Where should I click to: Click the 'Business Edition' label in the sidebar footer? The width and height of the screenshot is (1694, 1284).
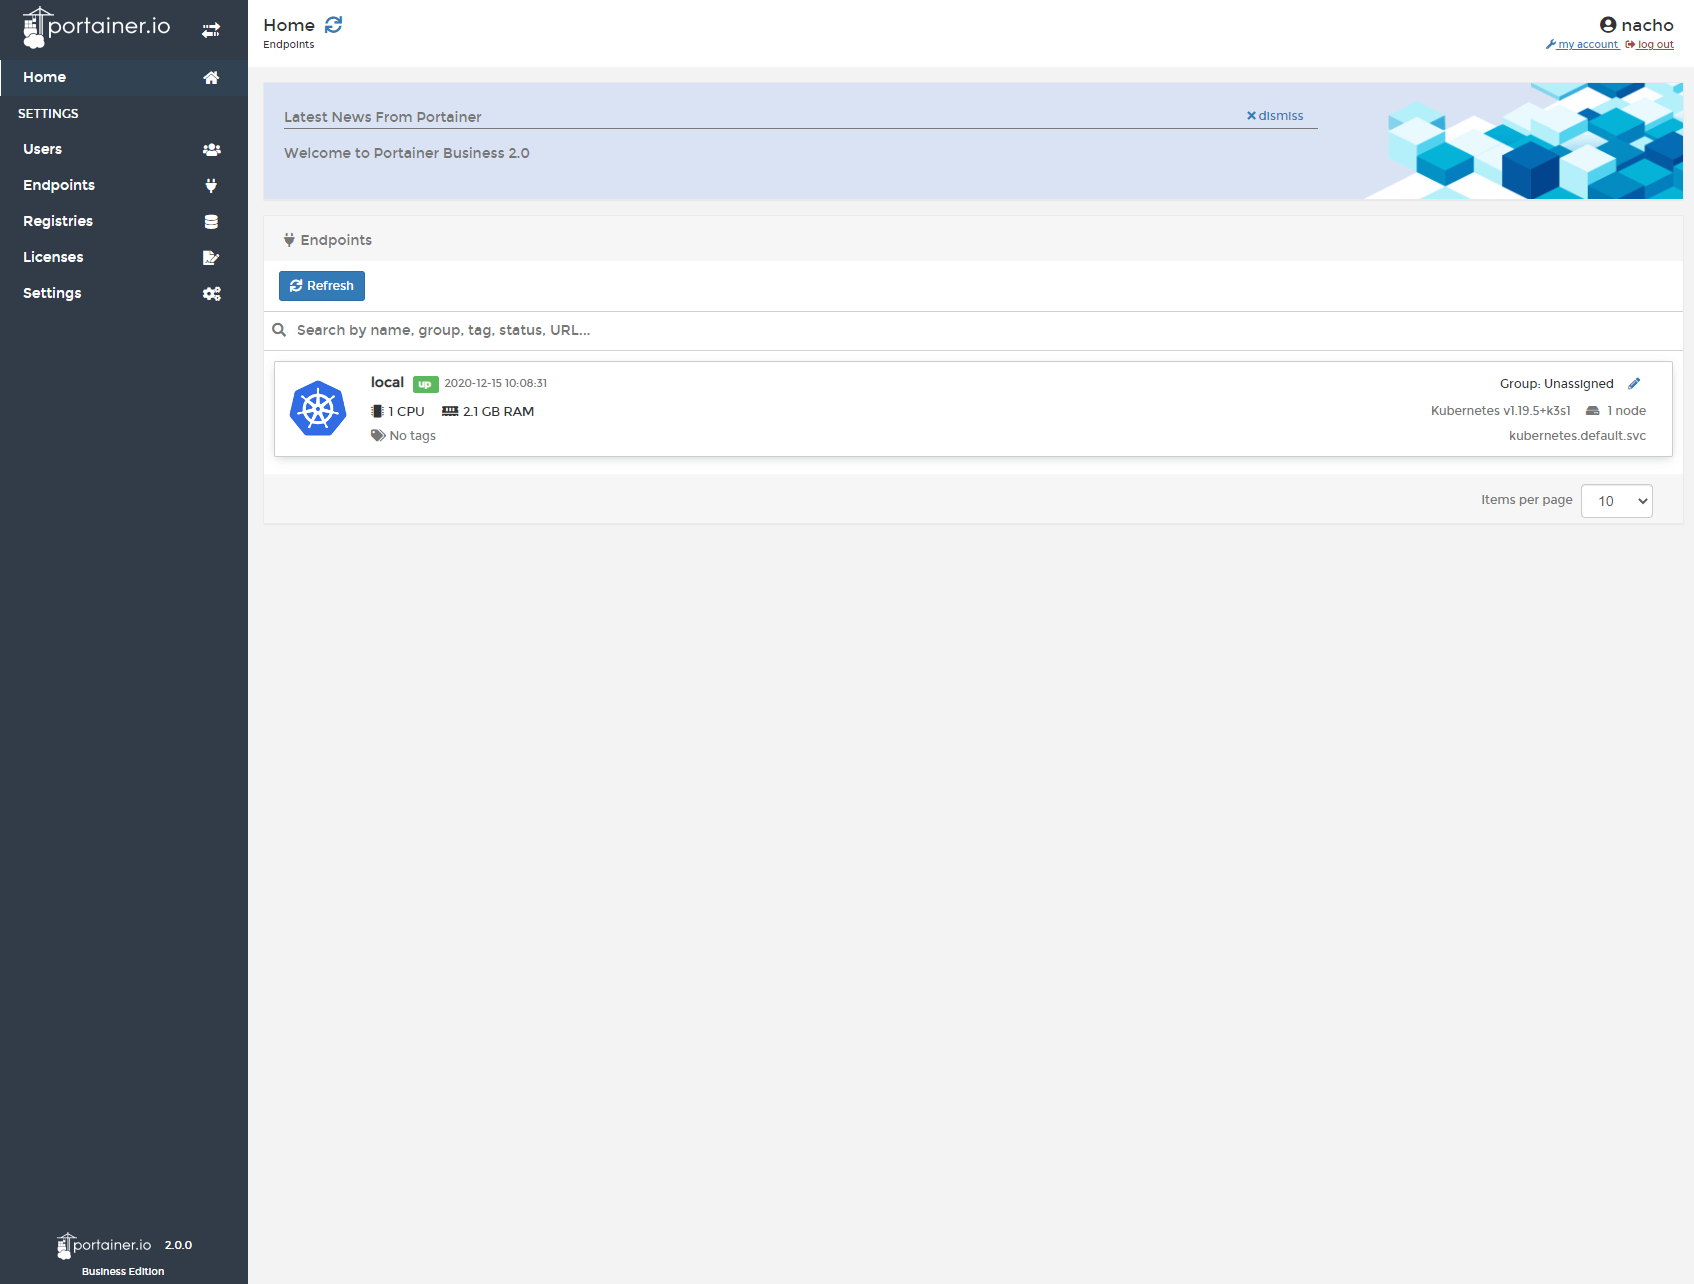(123, 1272)
